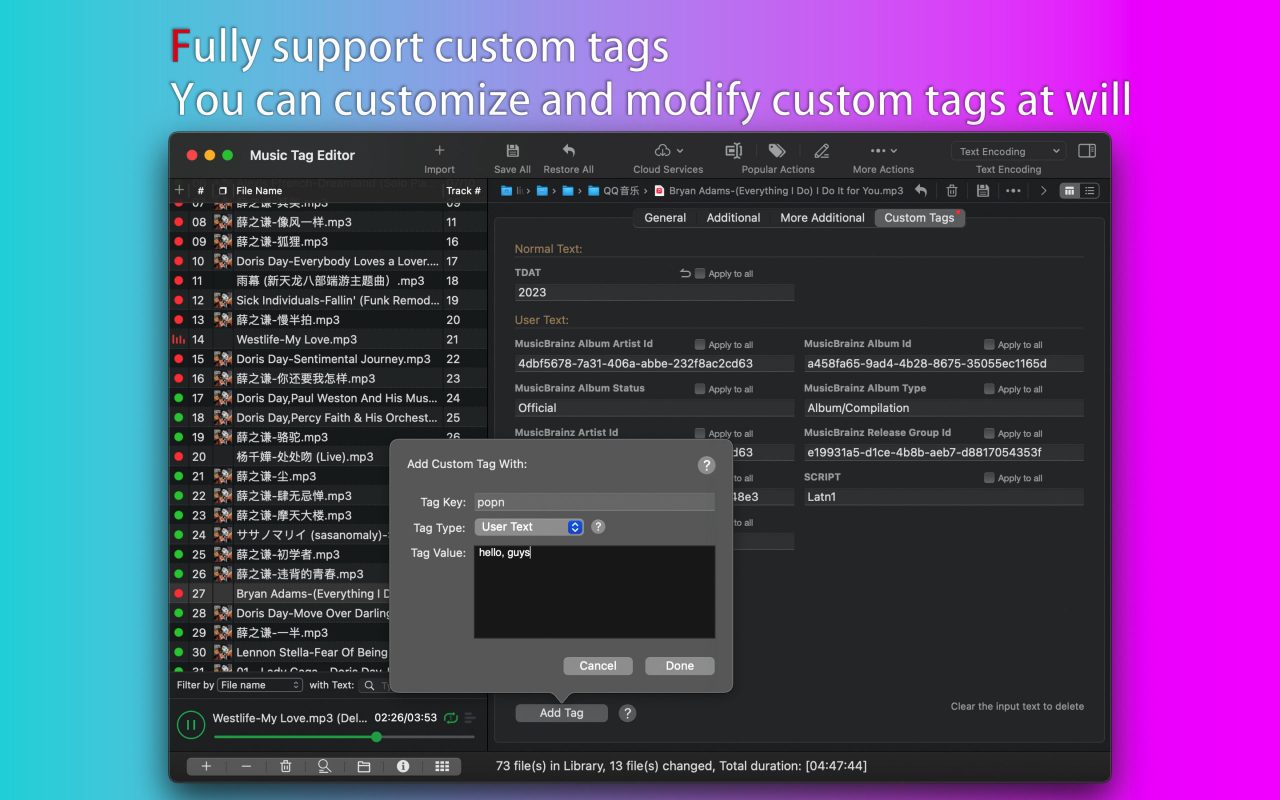
Task: Check Apply to all for MusicBrainz Album Type
Action: coord(989,389)
